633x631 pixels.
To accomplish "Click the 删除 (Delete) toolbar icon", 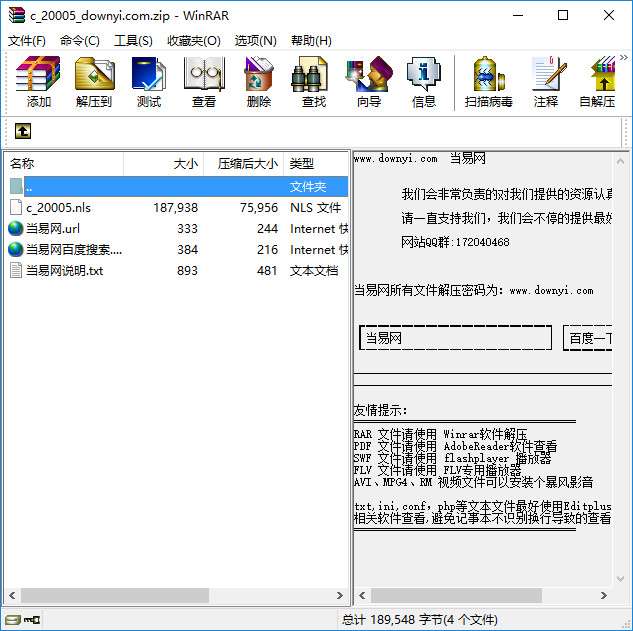I will point(259,82).
